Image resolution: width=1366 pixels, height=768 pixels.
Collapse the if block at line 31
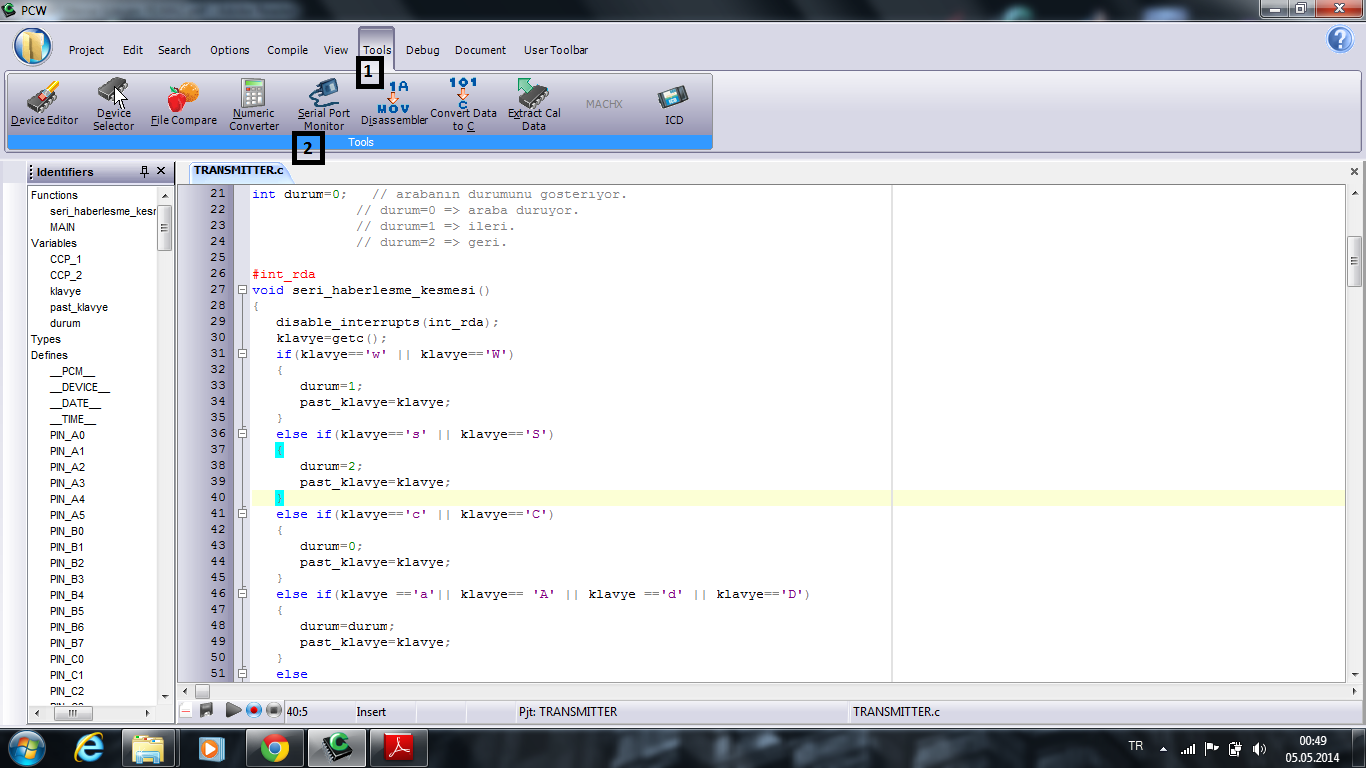tap(242, 354)
